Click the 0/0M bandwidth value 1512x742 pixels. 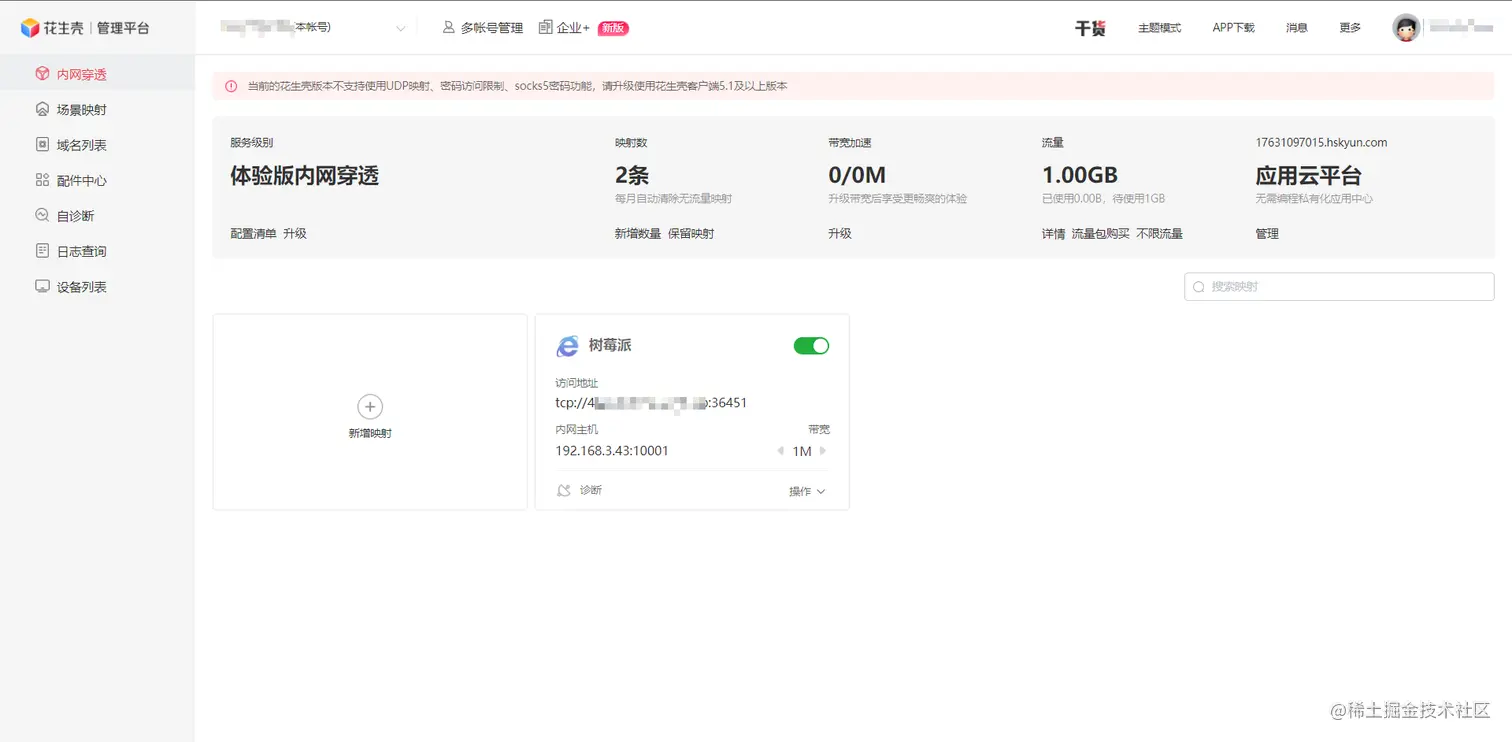coord(857,176)
